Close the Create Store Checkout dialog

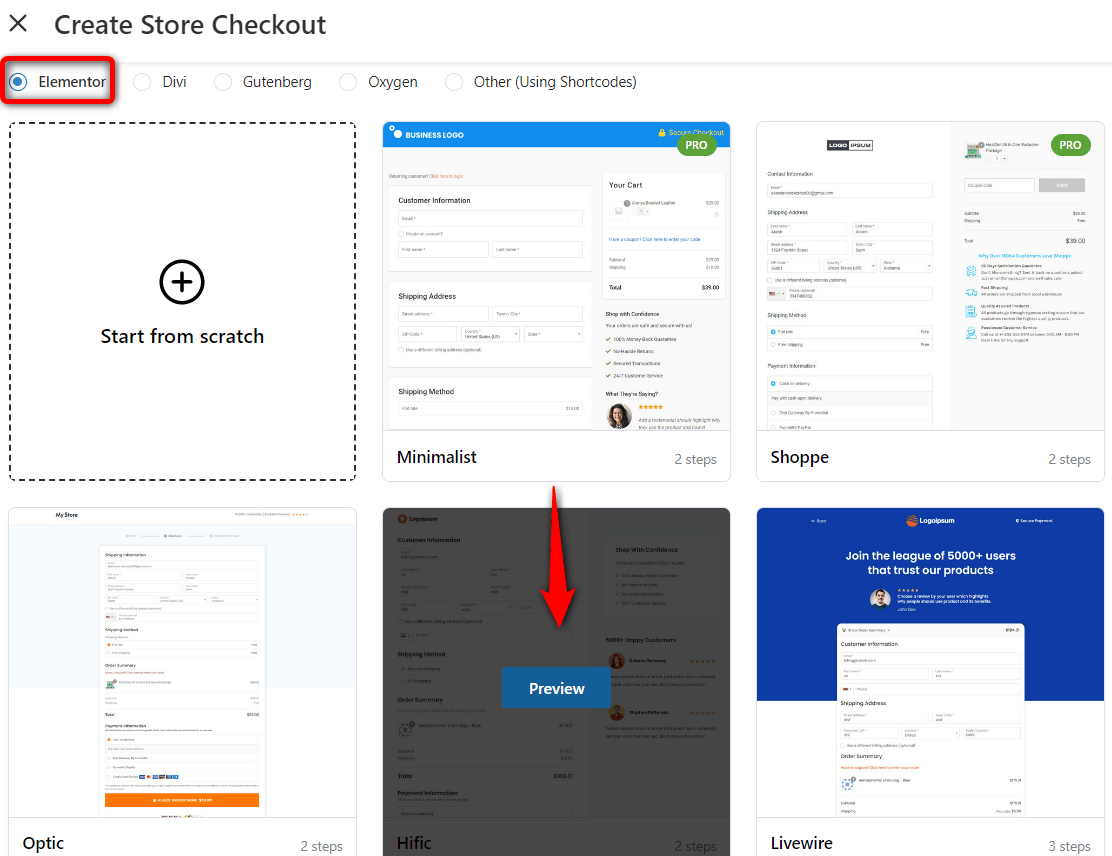pyautogui.click(x=18, y=24)
